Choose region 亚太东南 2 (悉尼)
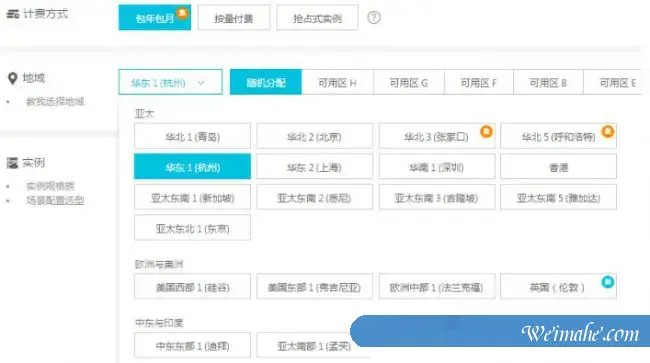Viewport: 650px width, 363px height. click(314, 197)
